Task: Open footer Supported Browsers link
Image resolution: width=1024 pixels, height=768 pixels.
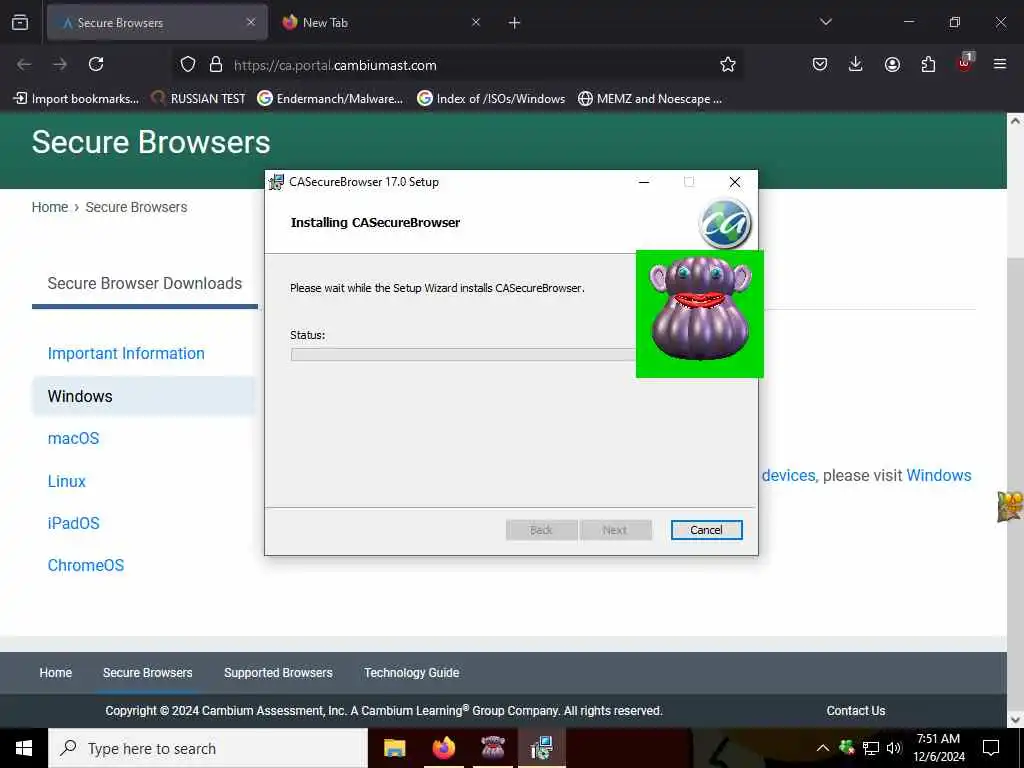Action: coord(278,673)
